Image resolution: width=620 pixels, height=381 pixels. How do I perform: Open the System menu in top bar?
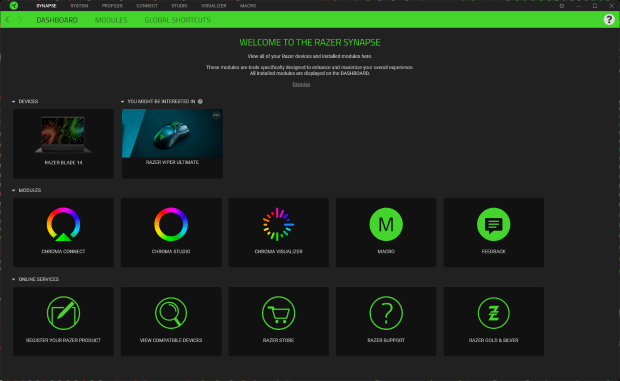click(x=79, y=6)
